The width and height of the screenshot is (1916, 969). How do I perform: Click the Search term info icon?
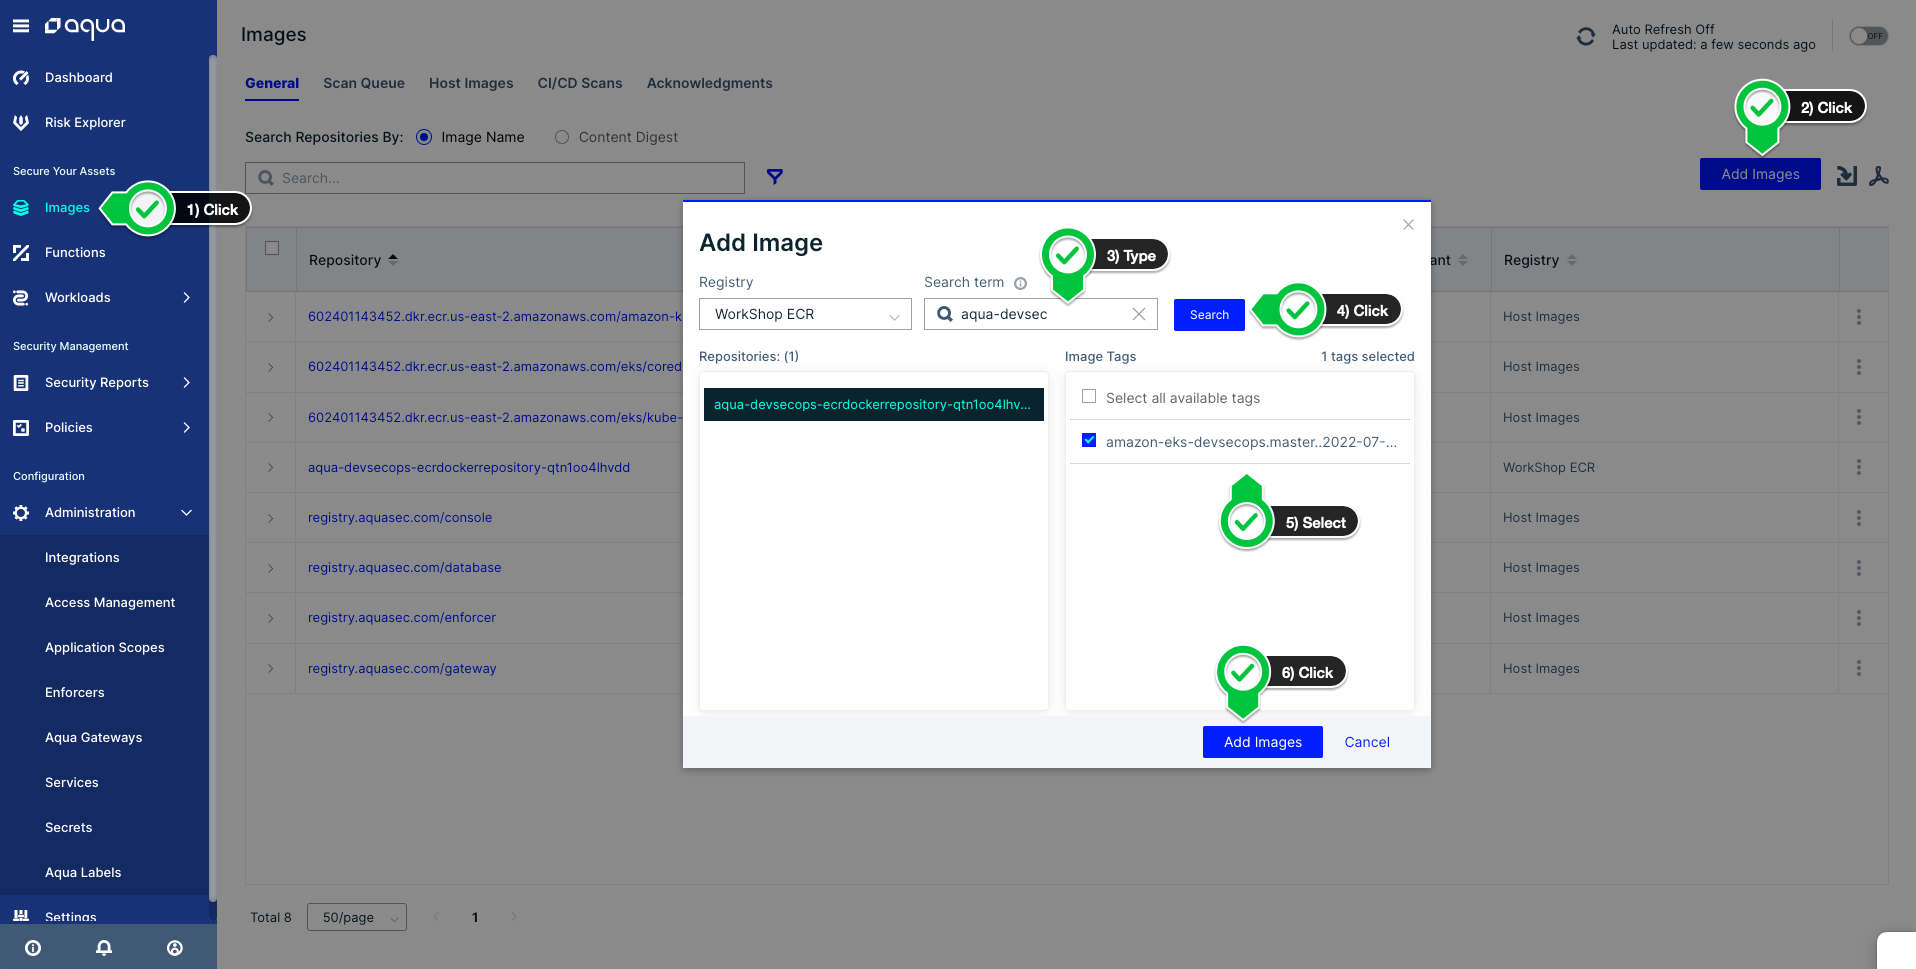tap(1020, 283)
